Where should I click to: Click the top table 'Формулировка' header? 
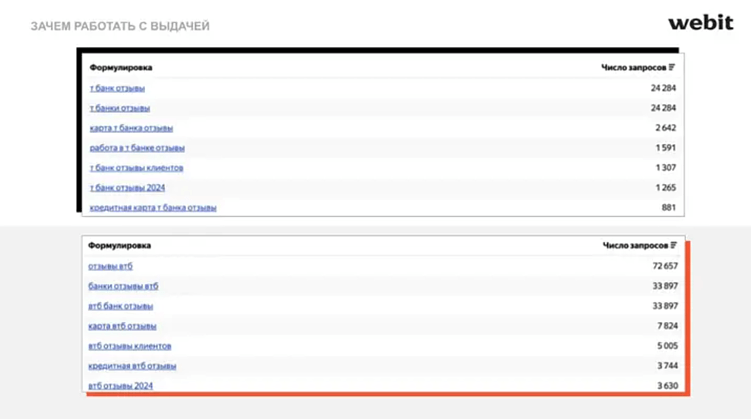pyautogui.click(x=121, y=68)
